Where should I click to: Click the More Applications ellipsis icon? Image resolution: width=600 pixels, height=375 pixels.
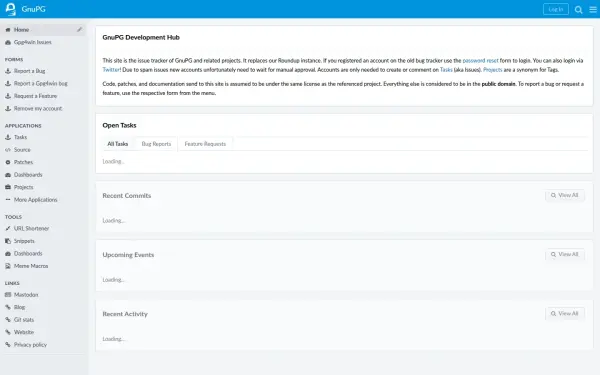click(8, 200)
